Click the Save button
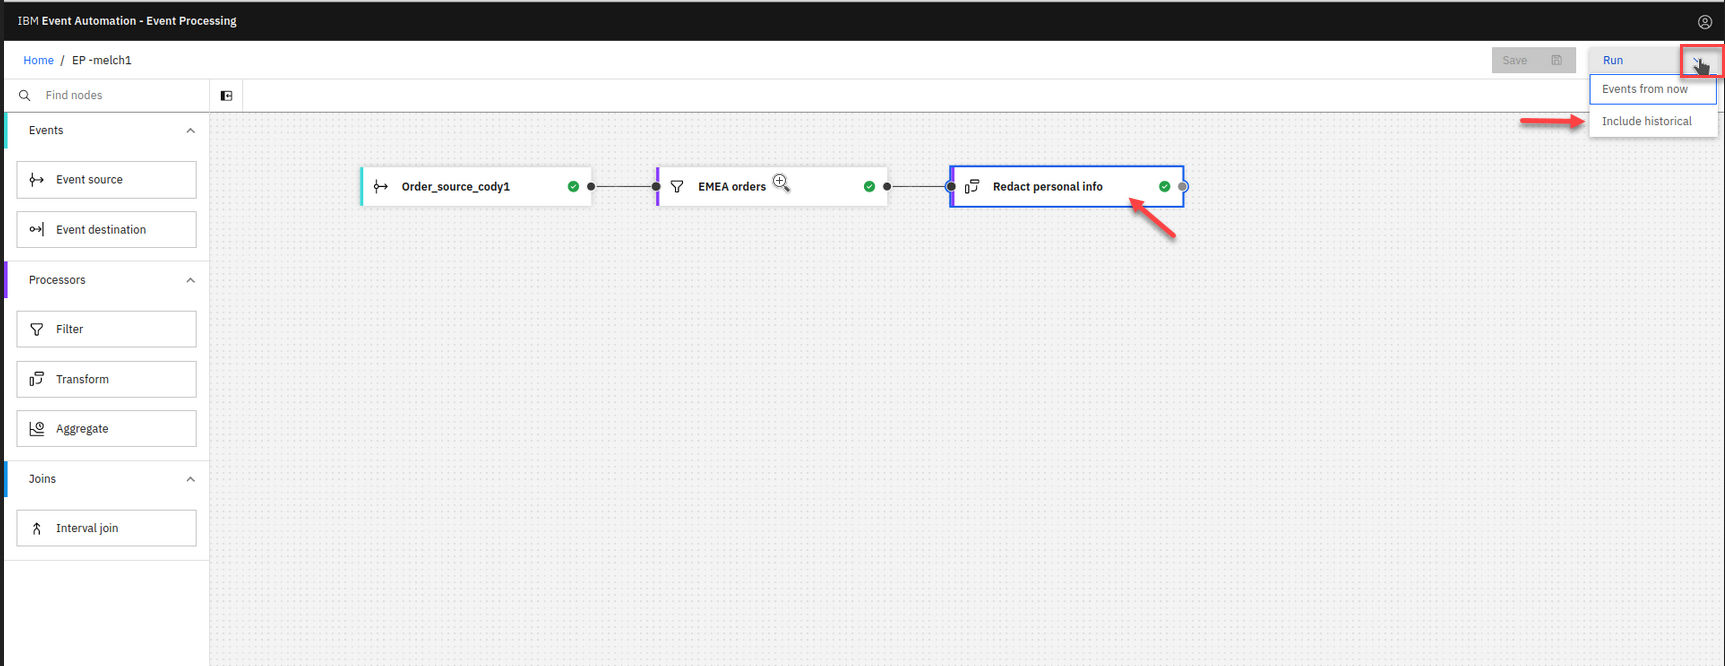The width and height of the screenshot is (1725, 666). [x=1532, y=61]
